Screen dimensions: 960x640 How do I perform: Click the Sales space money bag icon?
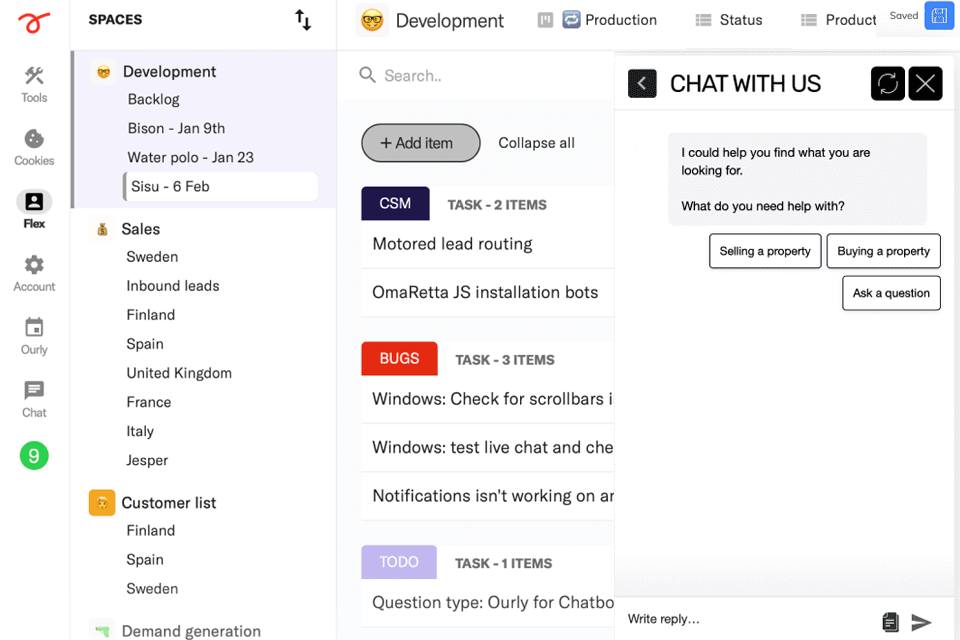coord(102,229)
